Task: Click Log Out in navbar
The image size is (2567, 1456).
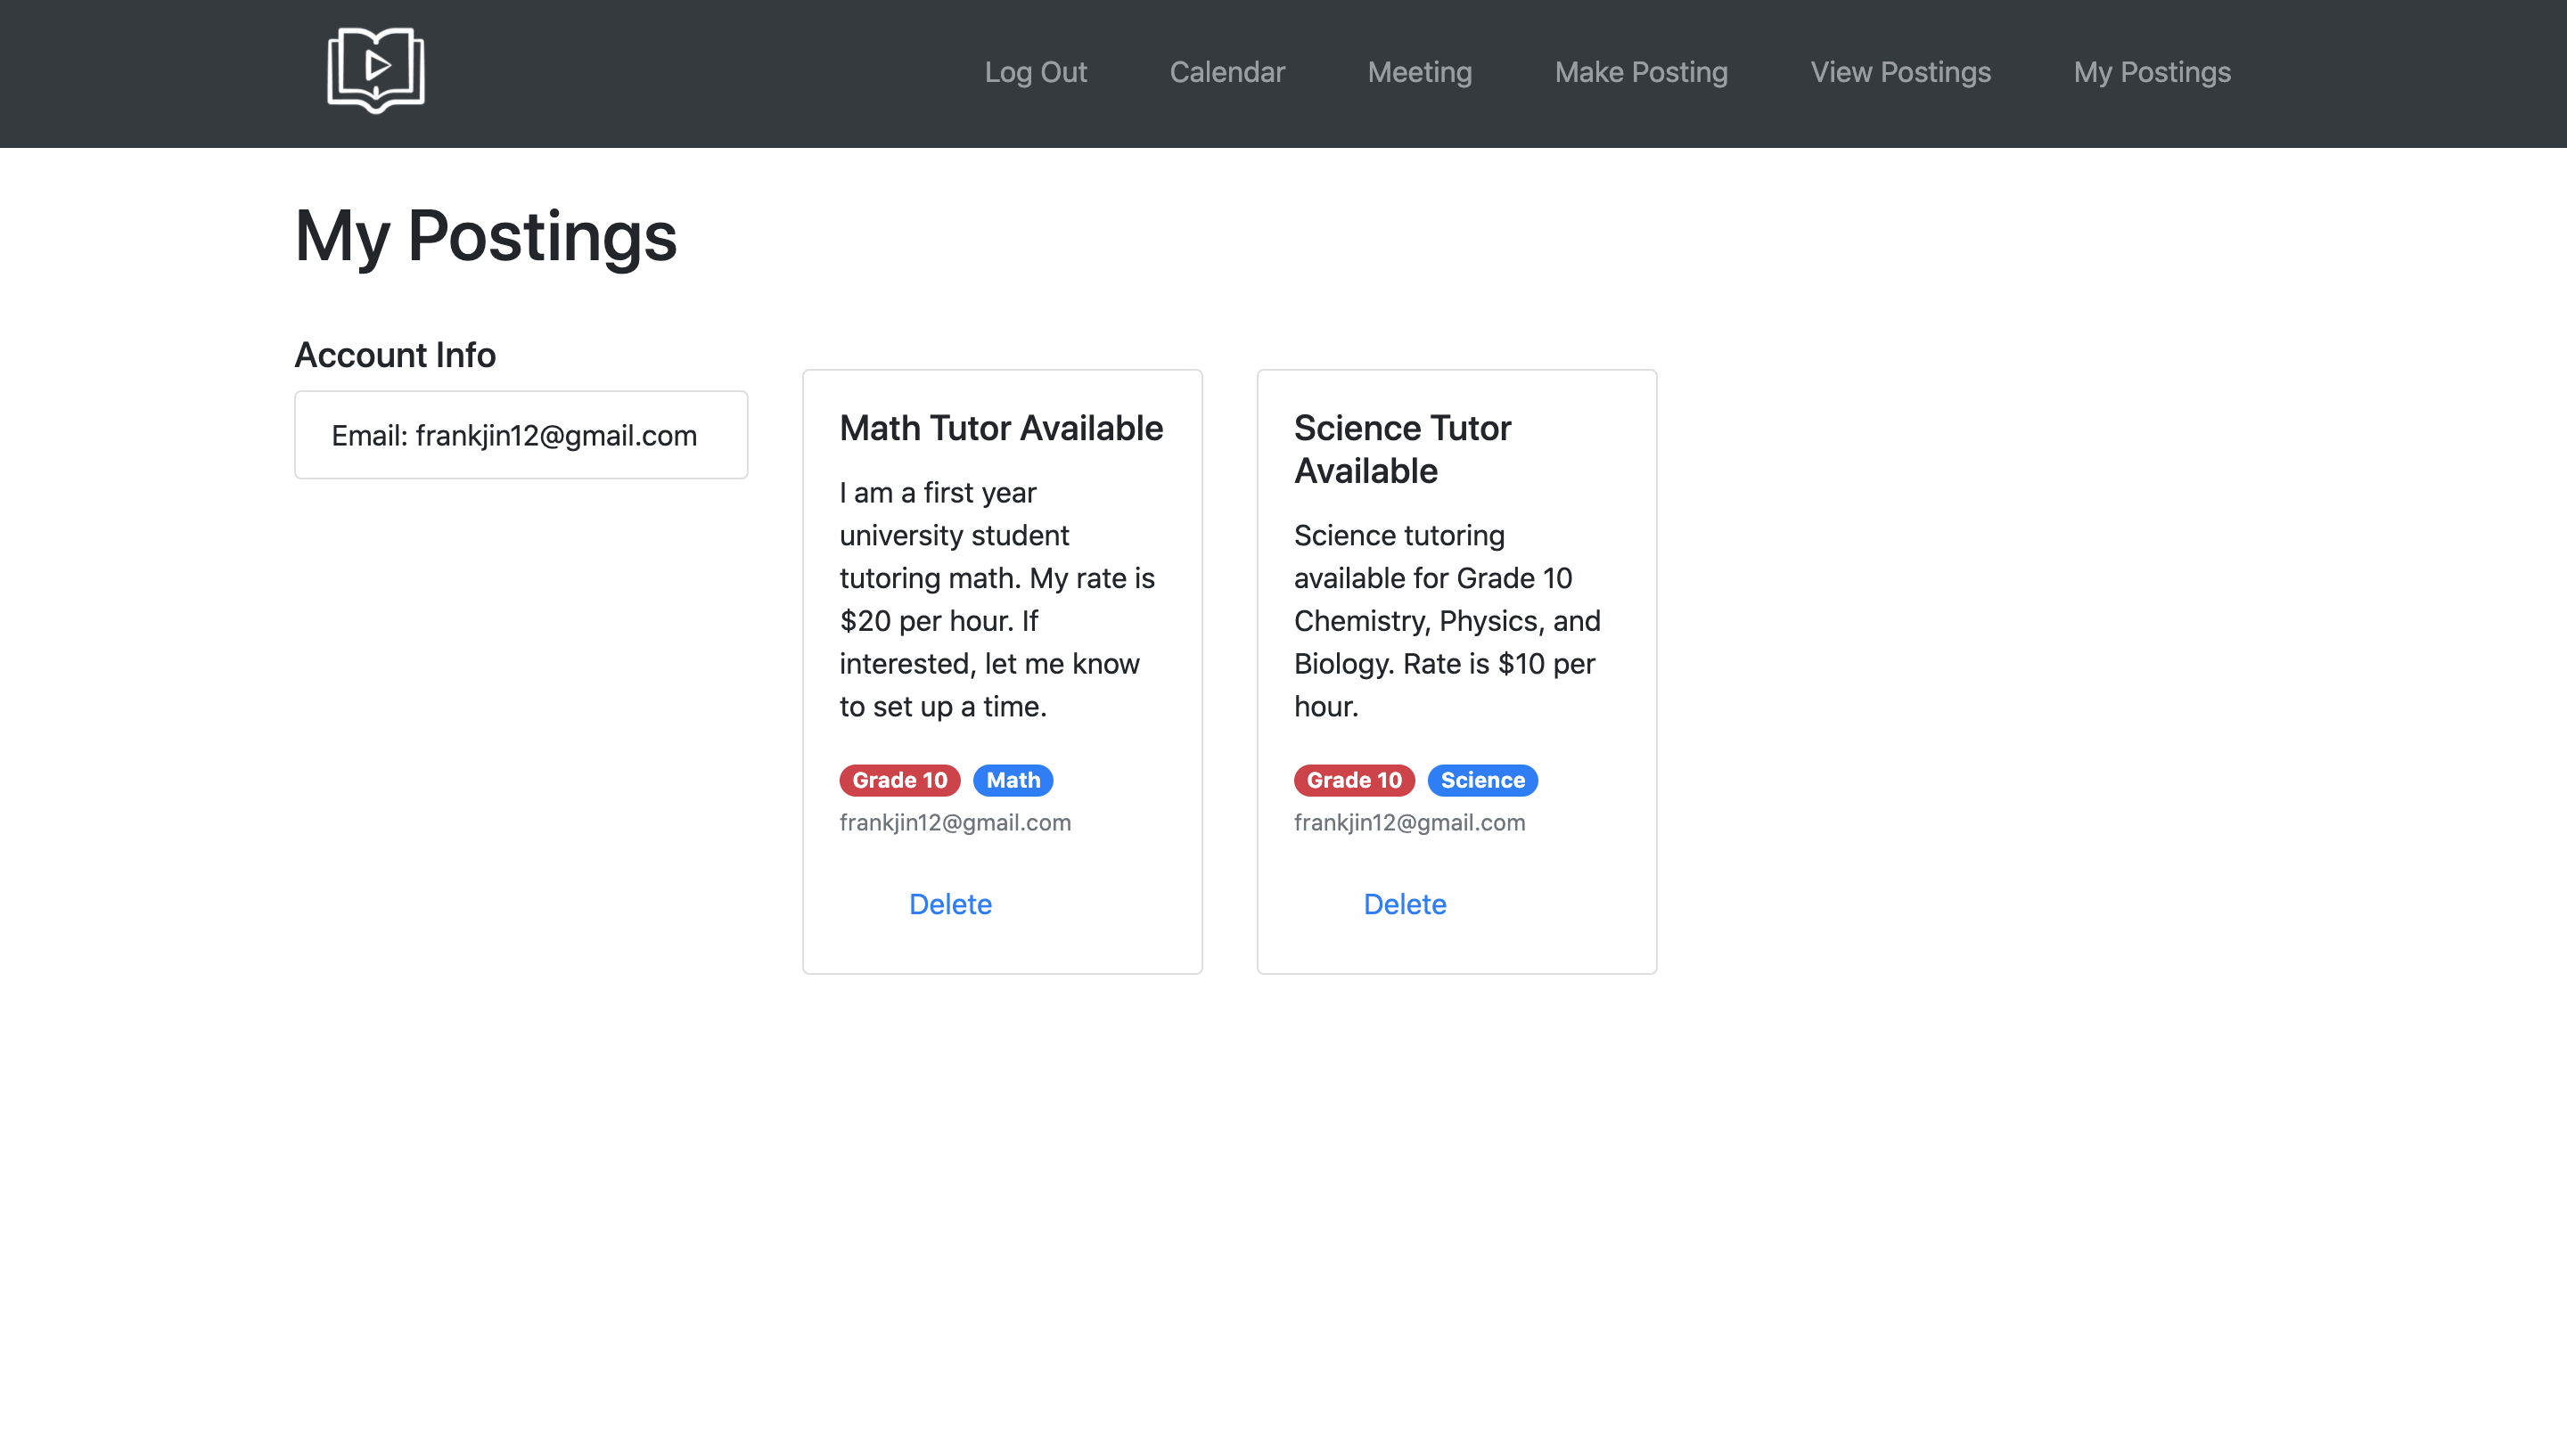Action: pos(1035,72)
